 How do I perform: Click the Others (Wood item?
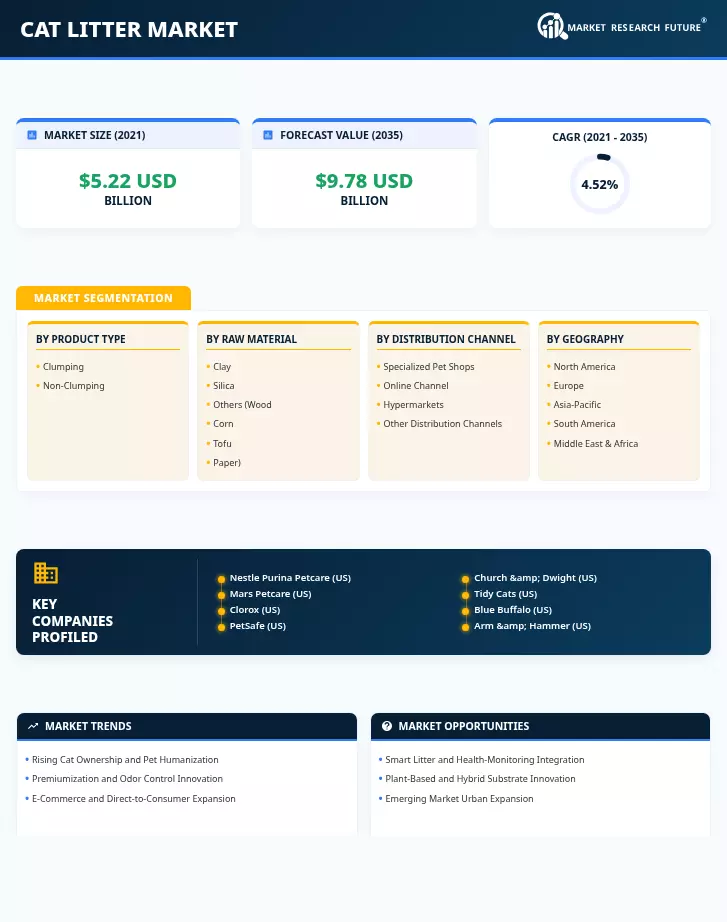point(242,405)
